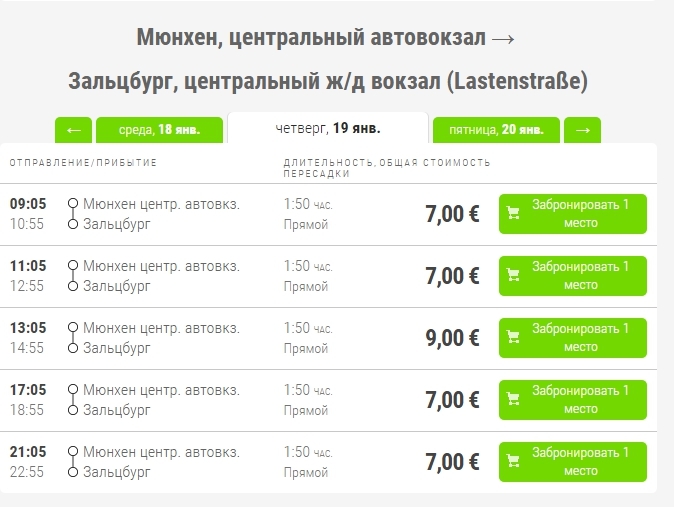
Task: Click the previous day left arrow button
Action: click(73, 130)
